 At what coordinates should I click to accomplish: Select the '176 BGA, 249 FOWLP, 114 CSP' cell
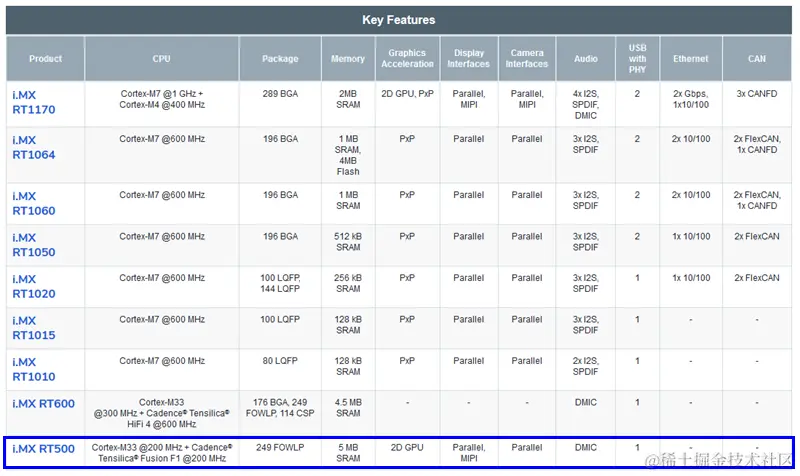tap(280, 413)
